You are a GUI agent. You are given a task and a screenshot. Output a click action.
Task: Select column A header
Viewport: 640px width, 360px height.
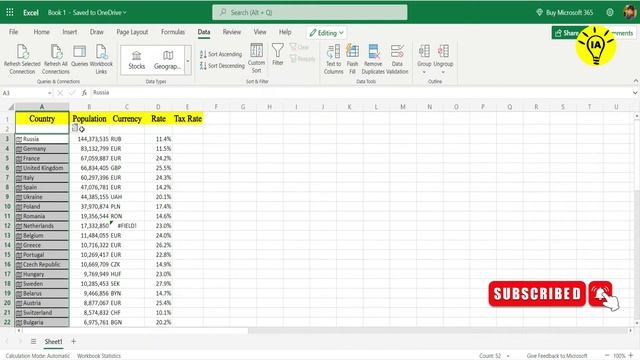[42, 107]
